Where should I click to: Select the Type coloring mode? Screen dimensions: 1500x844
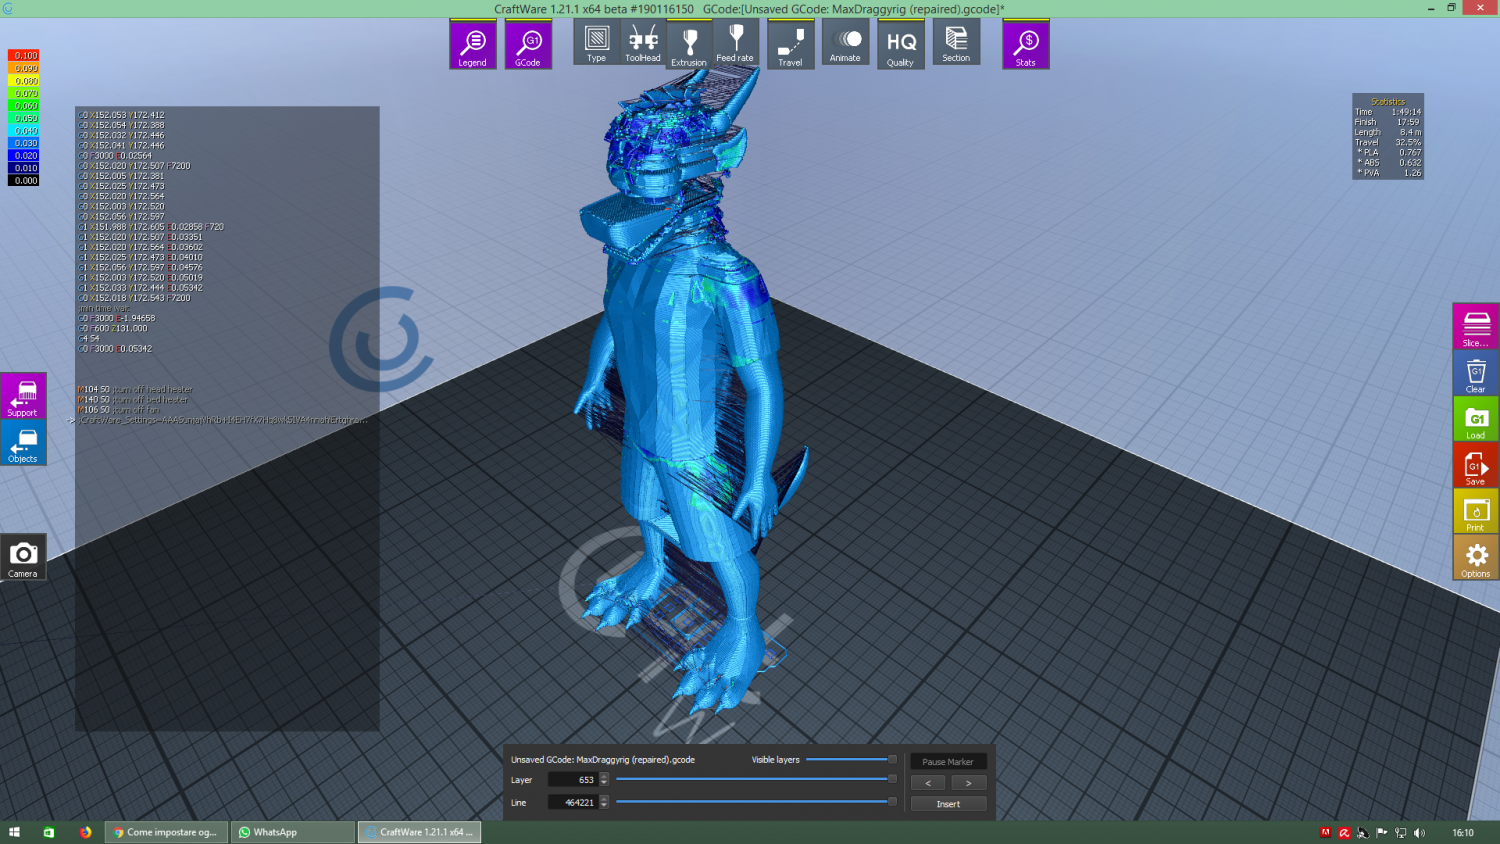(x=596, y=43)
